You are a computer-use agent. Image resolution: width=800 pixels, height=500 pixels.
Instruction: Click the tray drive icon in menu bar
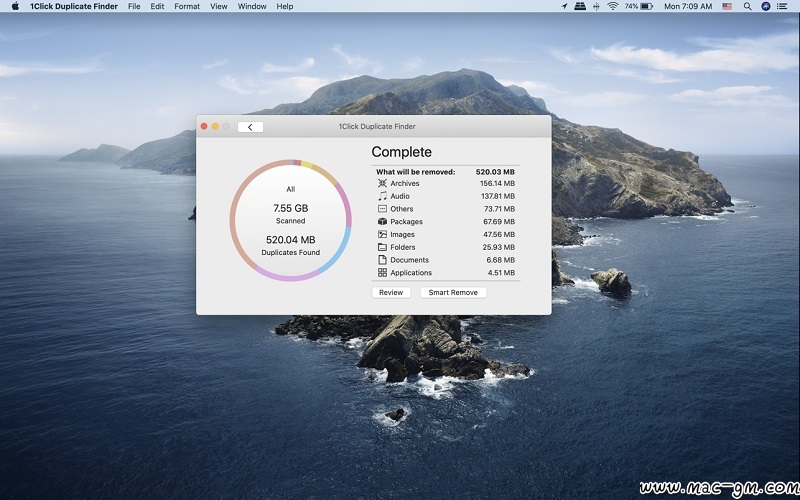[580, 6]
